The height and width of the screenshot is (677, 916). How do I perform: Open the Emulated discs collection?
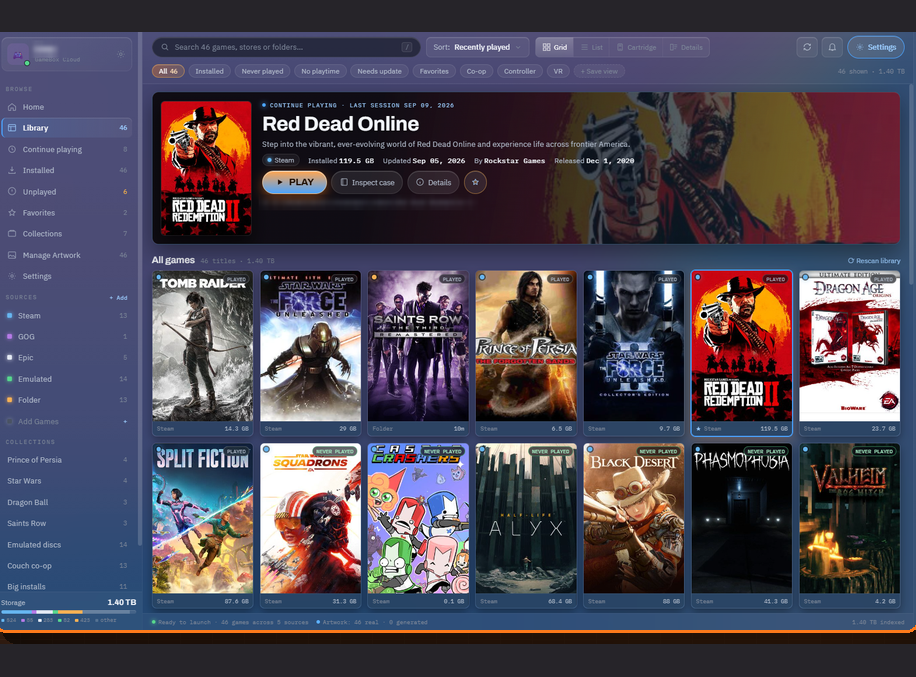[x=67, y=544]
